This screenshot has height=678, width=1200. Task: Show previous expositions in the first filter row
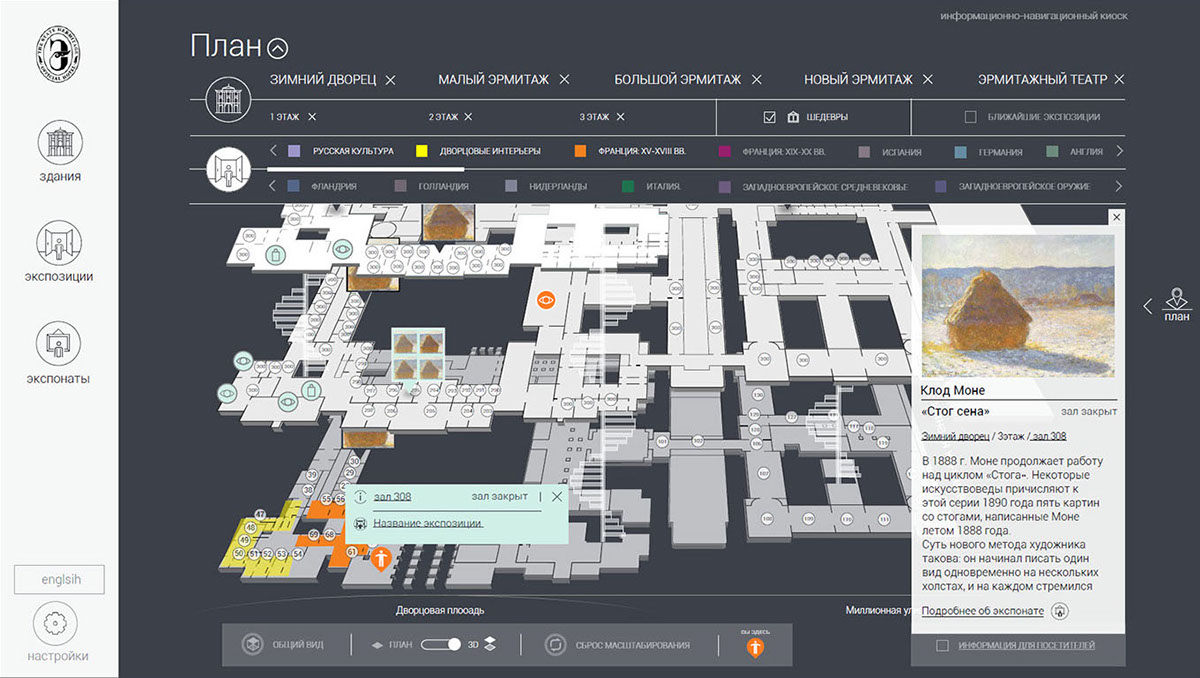(x=274, y=152)
